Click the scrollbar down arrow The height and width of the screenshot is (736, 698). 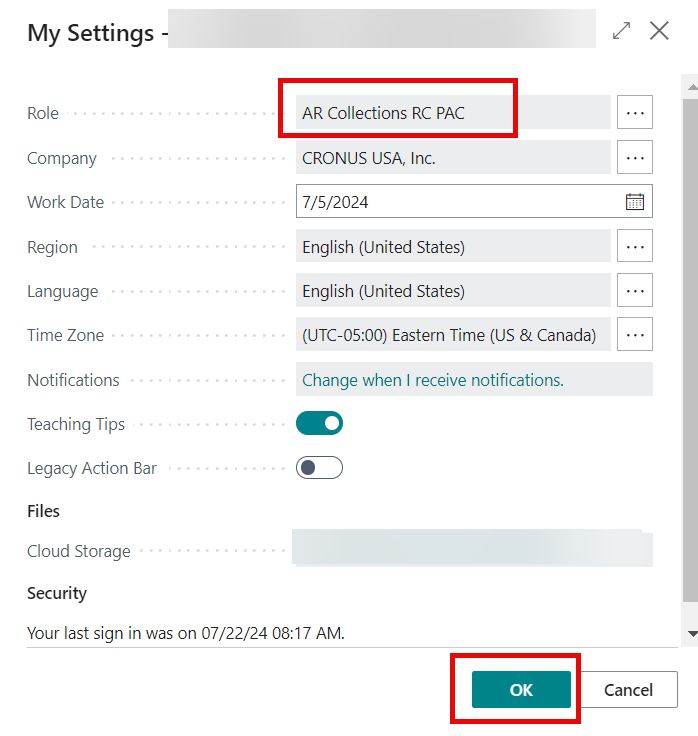(x=692, y=634)
